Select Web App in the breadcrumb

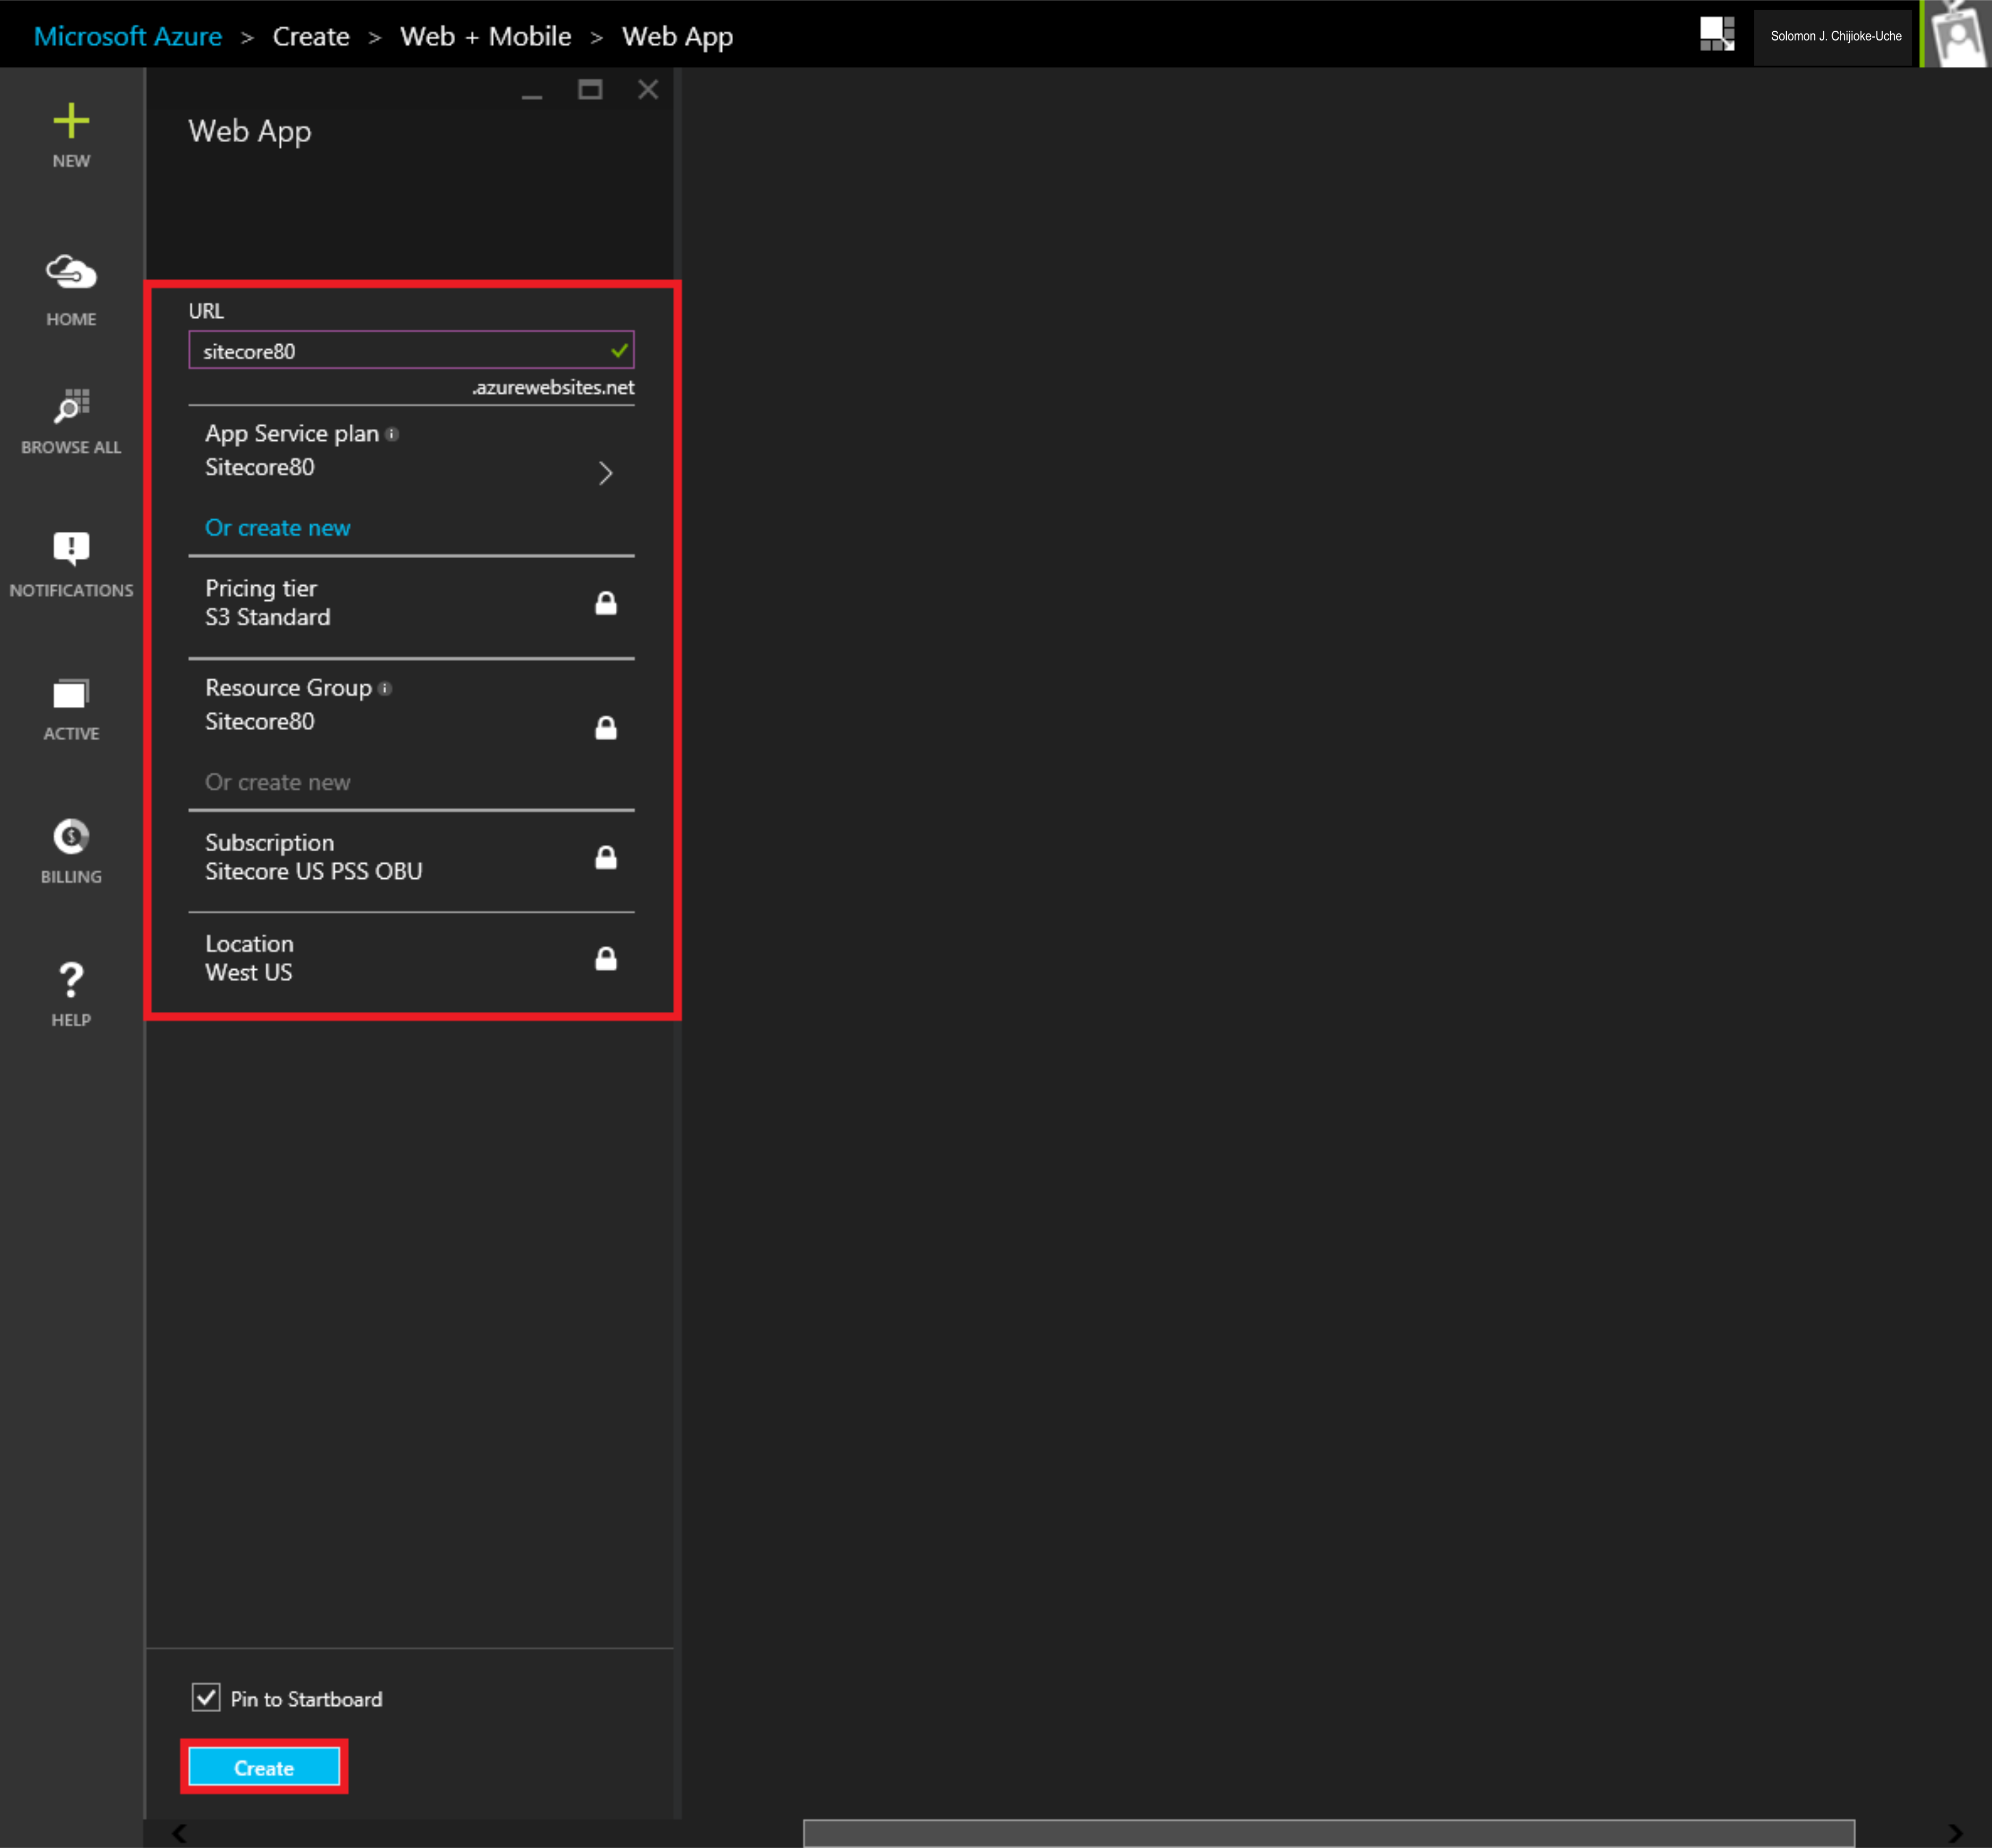[x=678, y=37]
